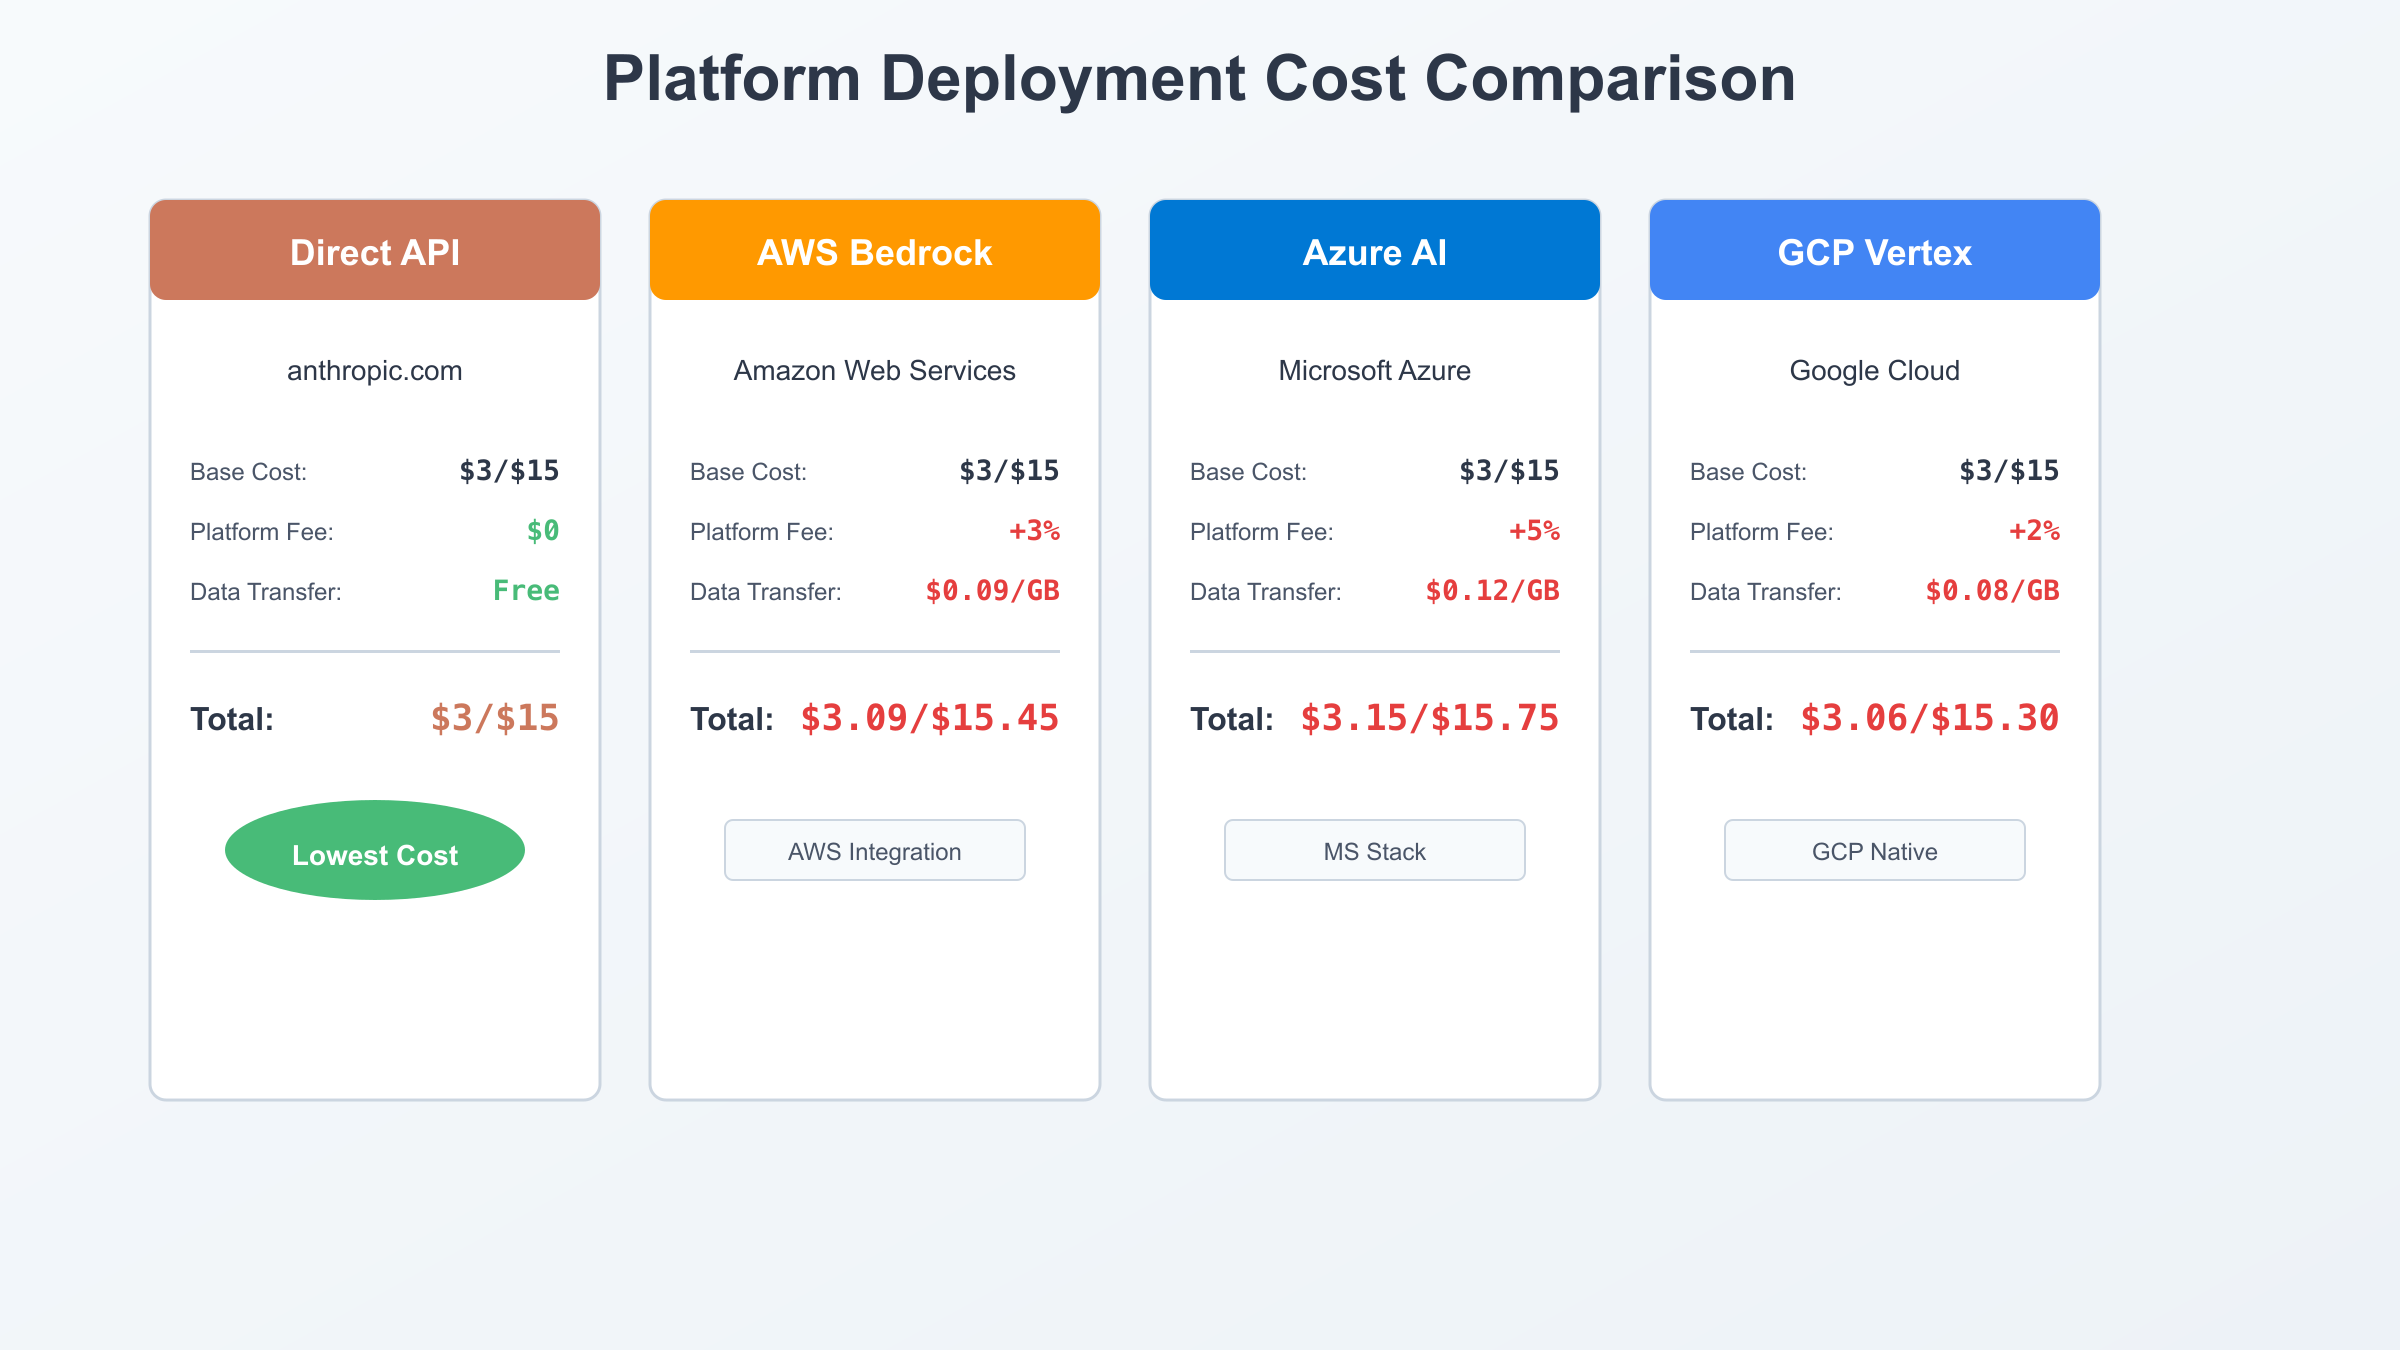Screen dimensions: 2400x1350
Task: Select the $3.09/$15.45 AWS total
Action: 929,718
